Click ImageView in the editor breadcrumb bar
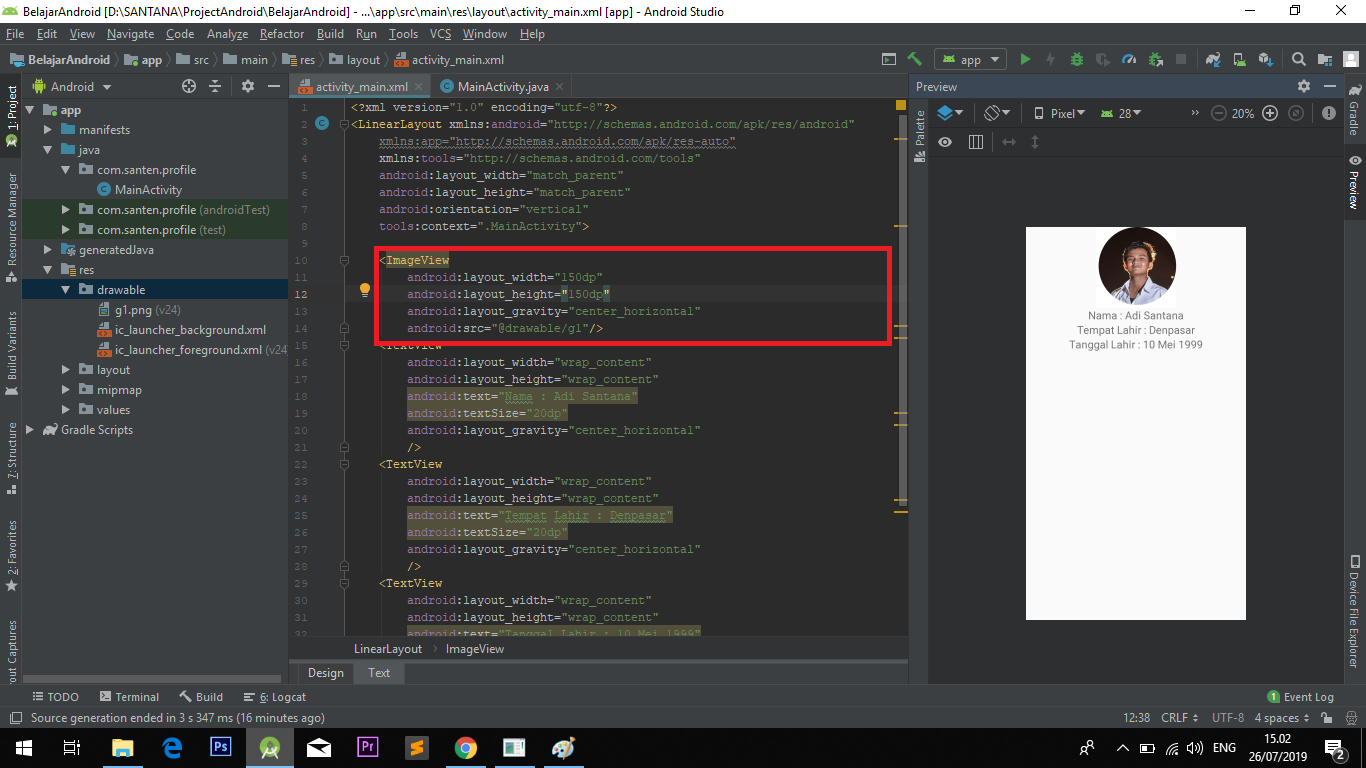This screenshot has width=1366, height=768. 473,648
